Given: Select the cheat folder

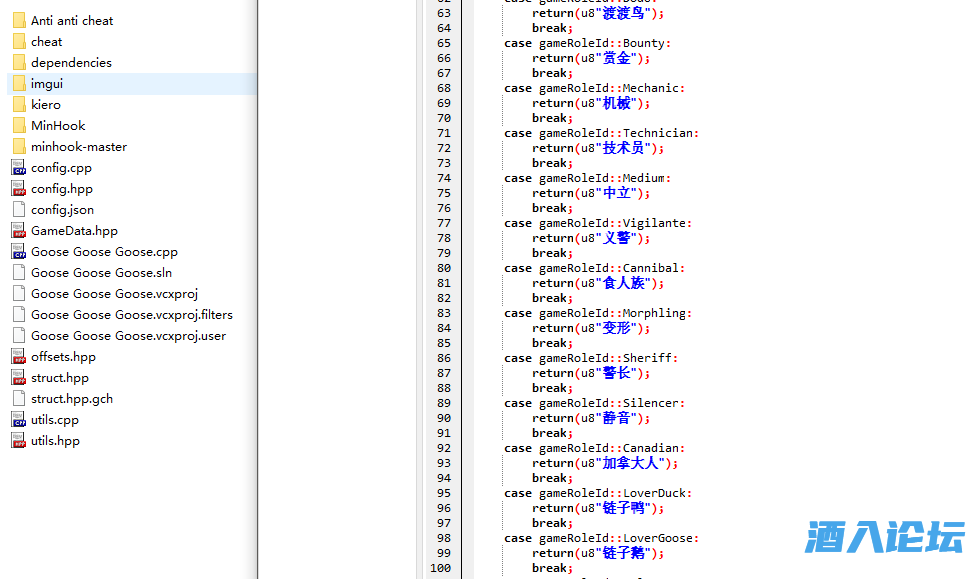Looking at the screenshot, I should tap(46, 42).
